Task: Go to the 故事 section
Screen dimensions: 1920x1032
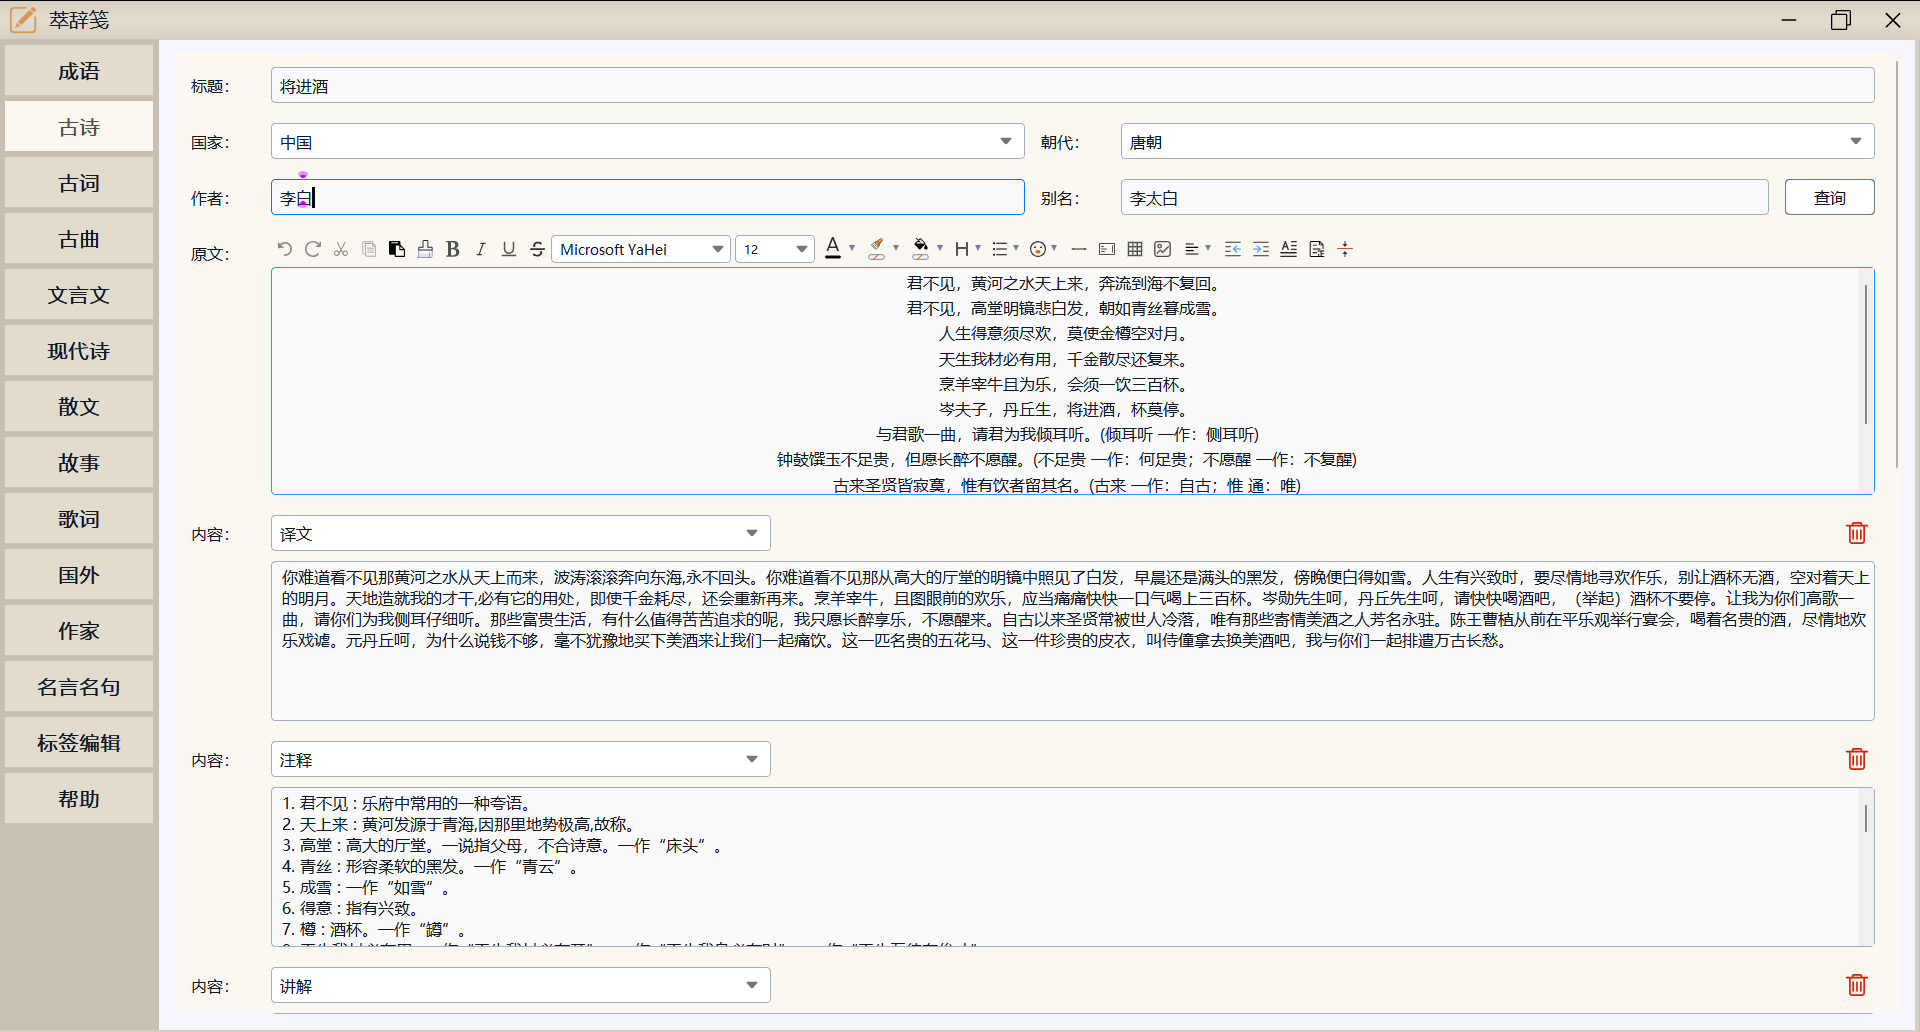Action: (x=79, y=463)
